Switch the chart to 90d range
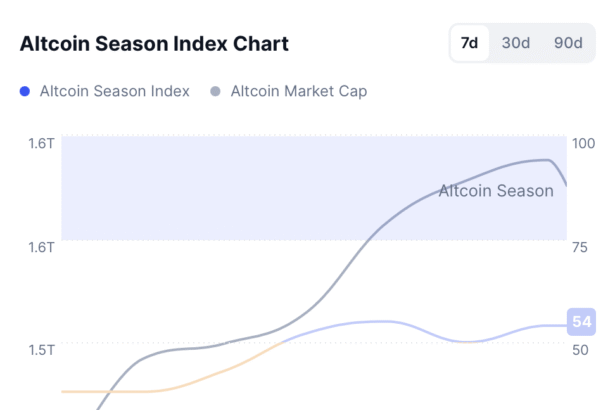 tap(567, 44)
